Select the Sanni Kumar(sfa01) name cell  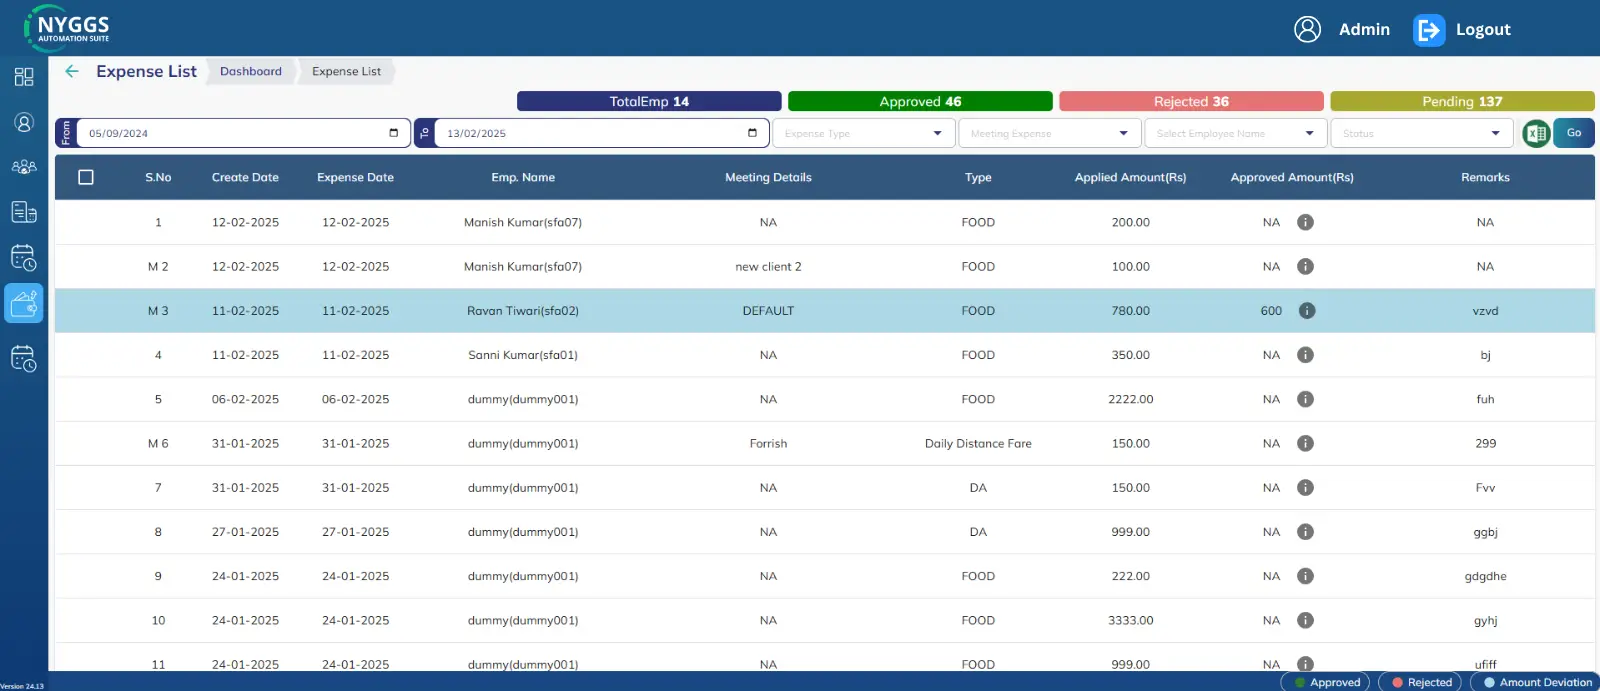coord(523,355)
